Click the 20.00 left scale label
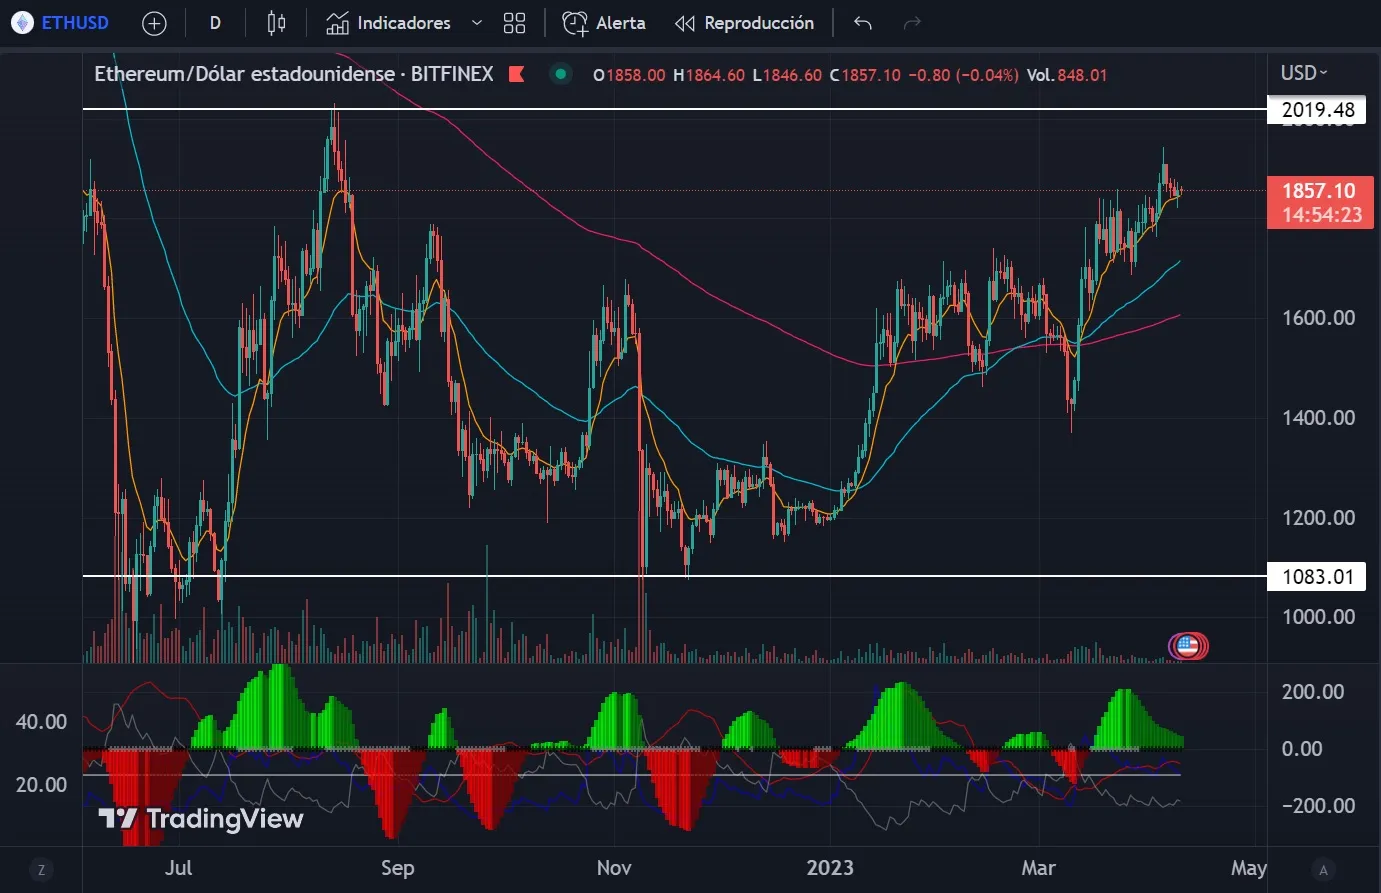Image resolution: width=1381 pixels, height=893 pixels. 42,785
